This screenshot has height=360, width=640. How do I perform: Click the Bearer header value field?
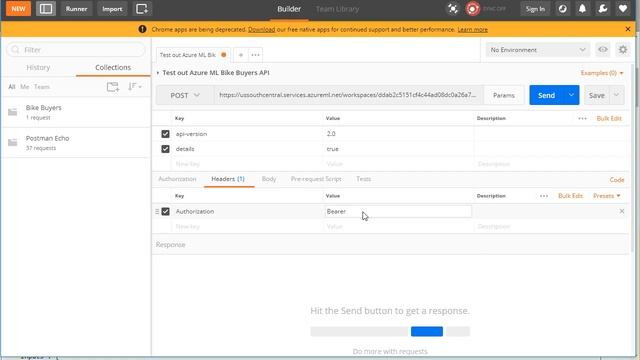coord(398,211)
